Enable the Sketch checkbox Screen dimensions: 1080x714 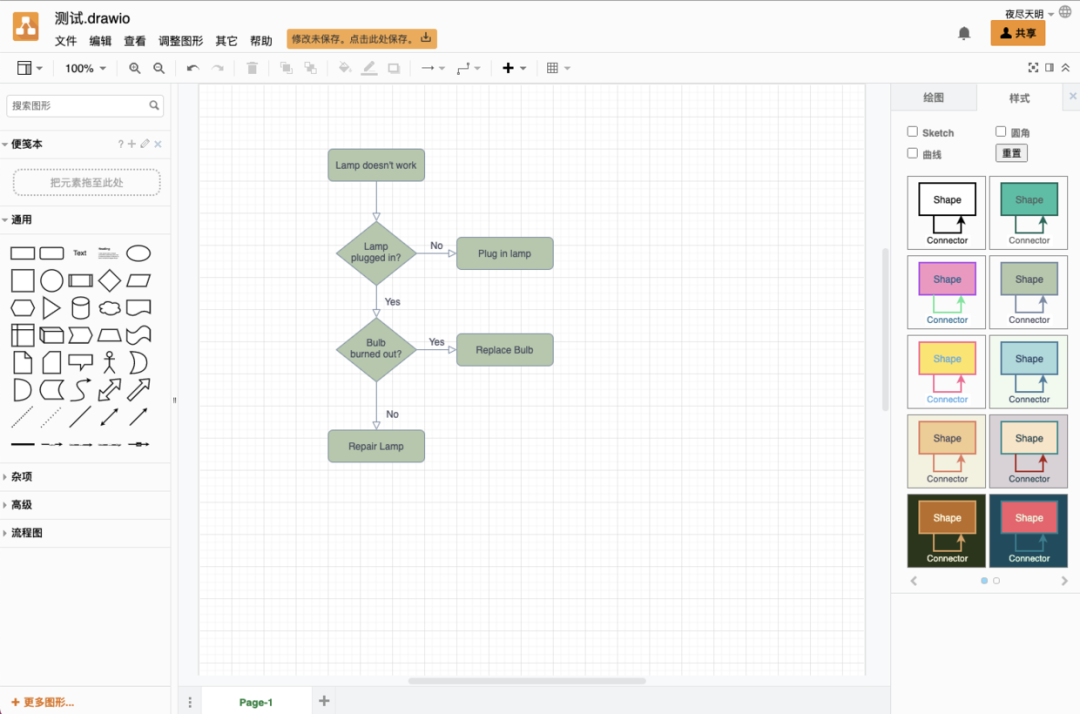(913, 132)
